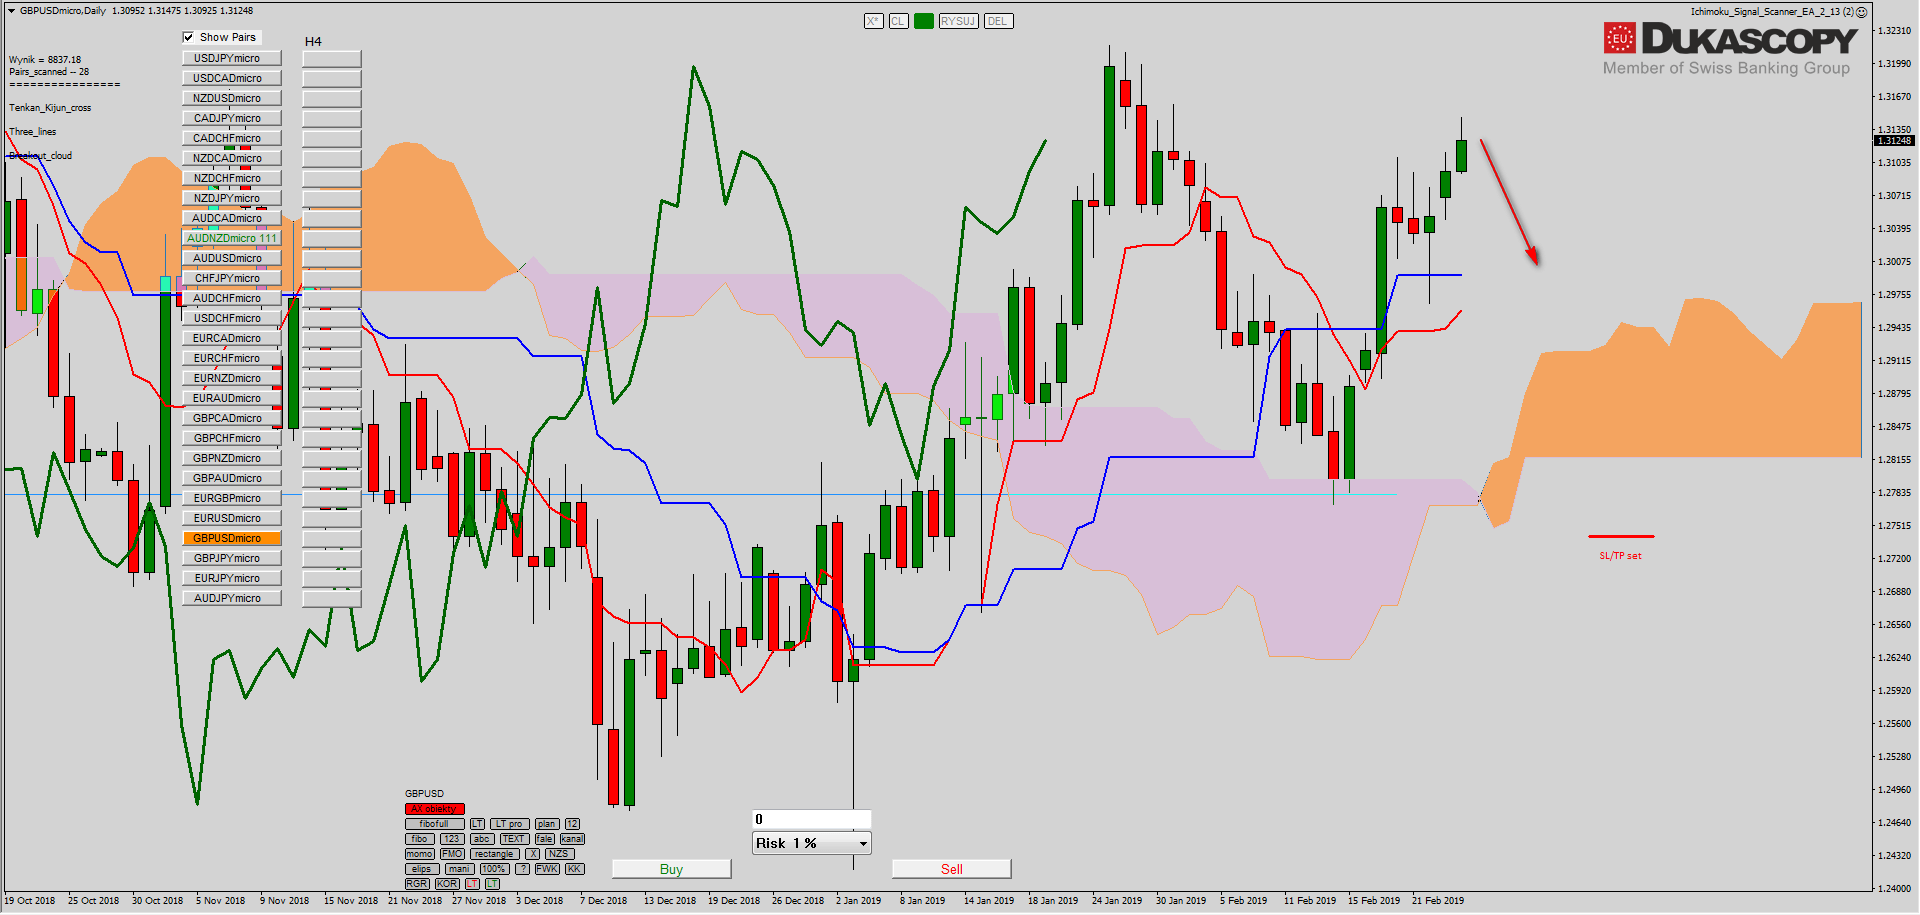
Task: Click the red Sell button
Action: tap(951, 869)
